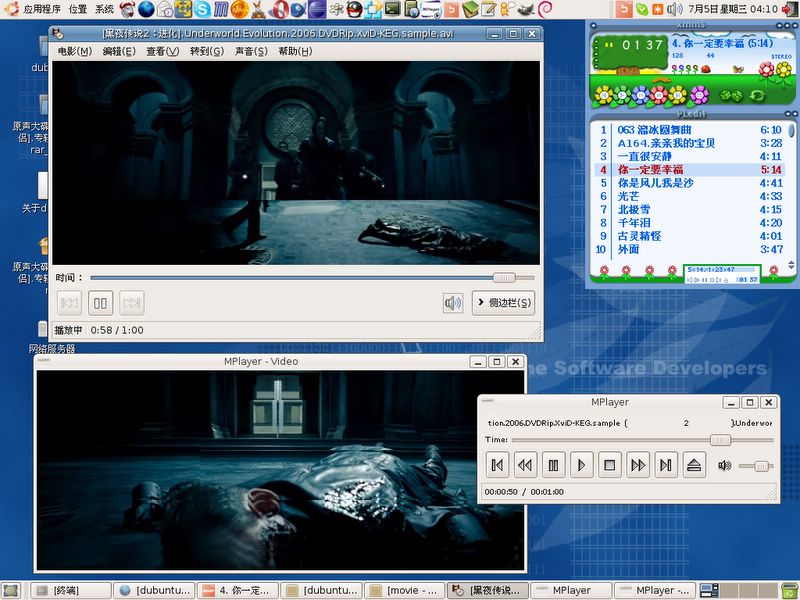Open the 转到(G) menu

[x=207, y=51]
